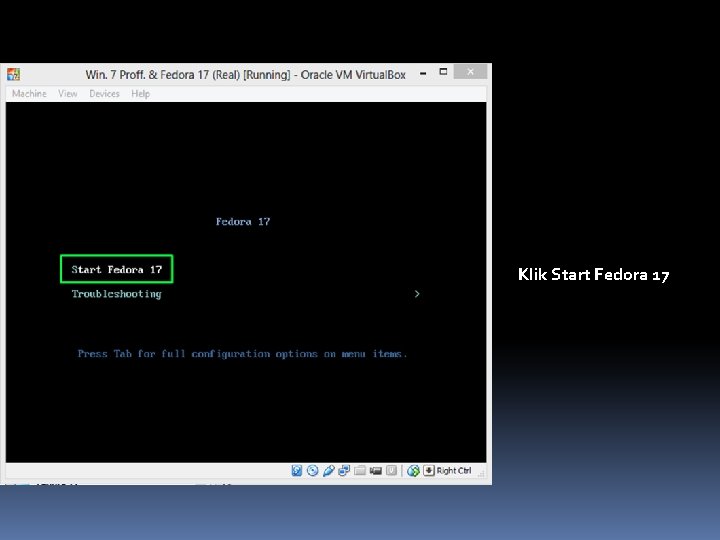The width and height of the screenshot is (720, 540).
Task: Click the video capture status icon
Action: 376,470
